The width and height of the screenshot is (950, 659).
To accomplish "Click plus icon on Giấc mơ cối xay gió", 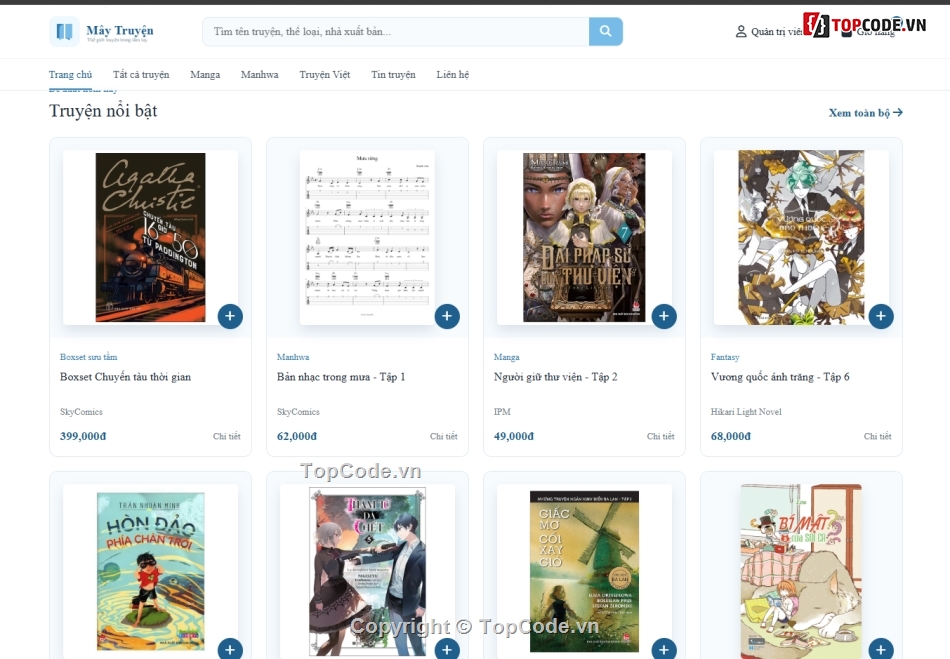I will 664,649.
